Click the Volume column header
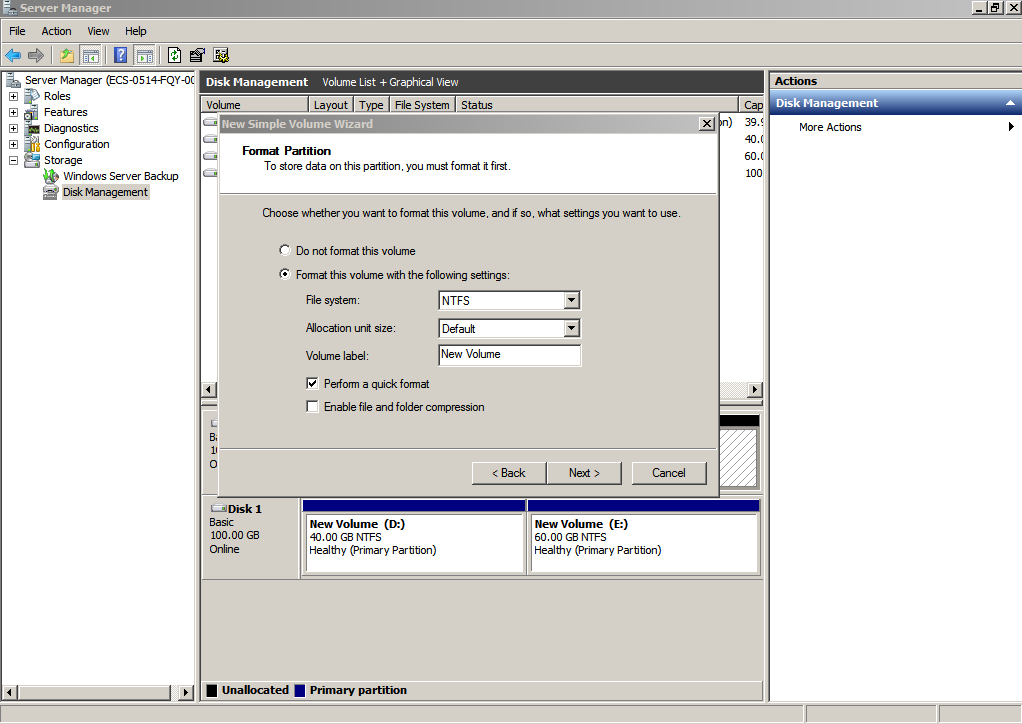 pyautogui.click(x=254, y=105)
